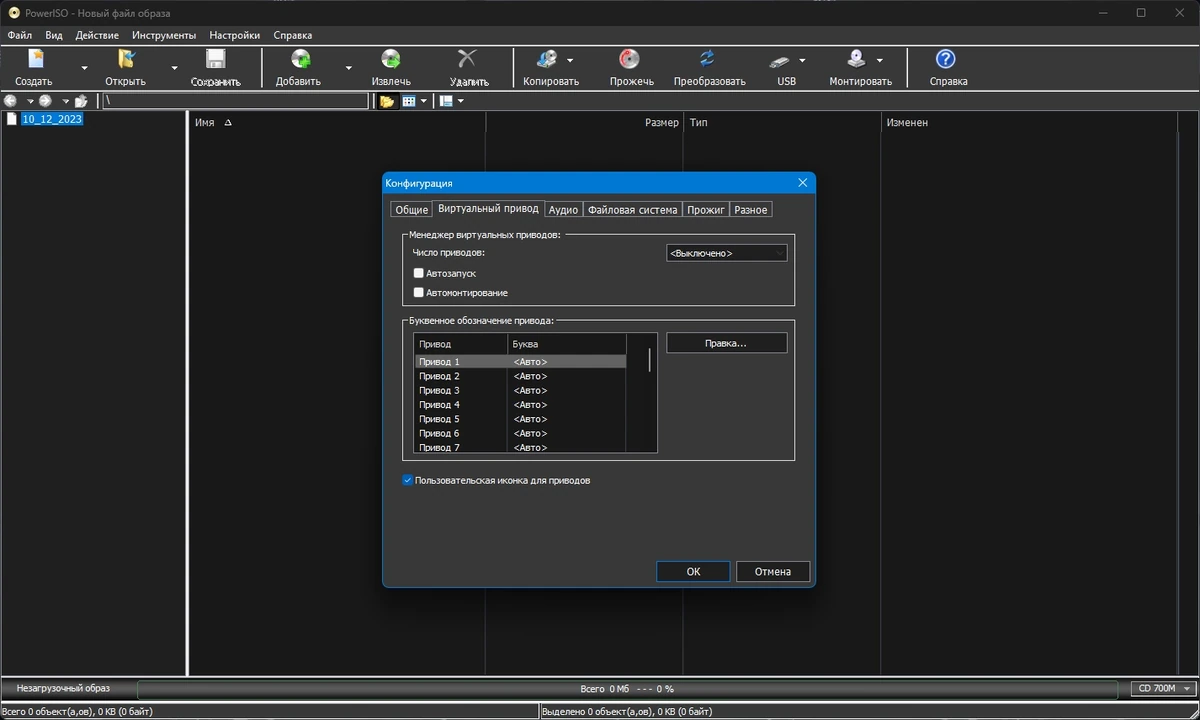
Task: Click the Монтировать (Mount) toolbar icon
Action: click(x=856, y=59)
